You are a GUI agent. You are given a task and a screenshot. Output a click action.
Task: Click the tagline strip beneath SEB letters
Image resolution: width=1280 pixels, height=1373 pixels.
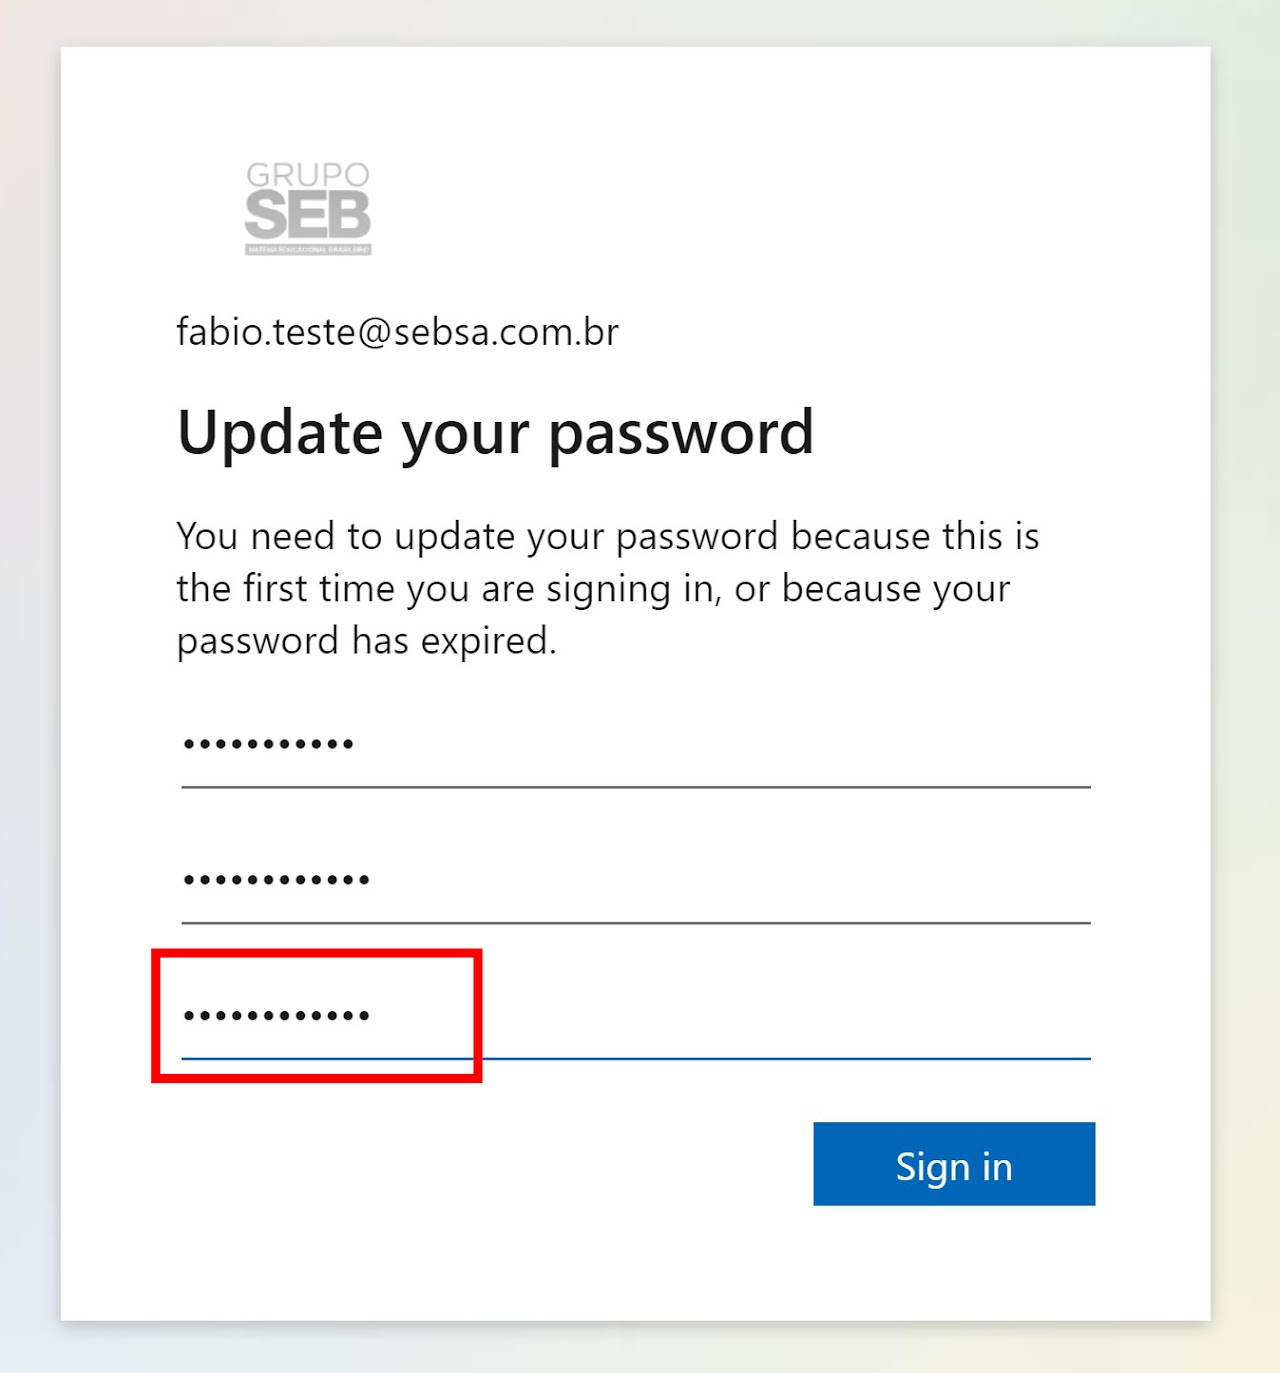[x=308, y=249]
